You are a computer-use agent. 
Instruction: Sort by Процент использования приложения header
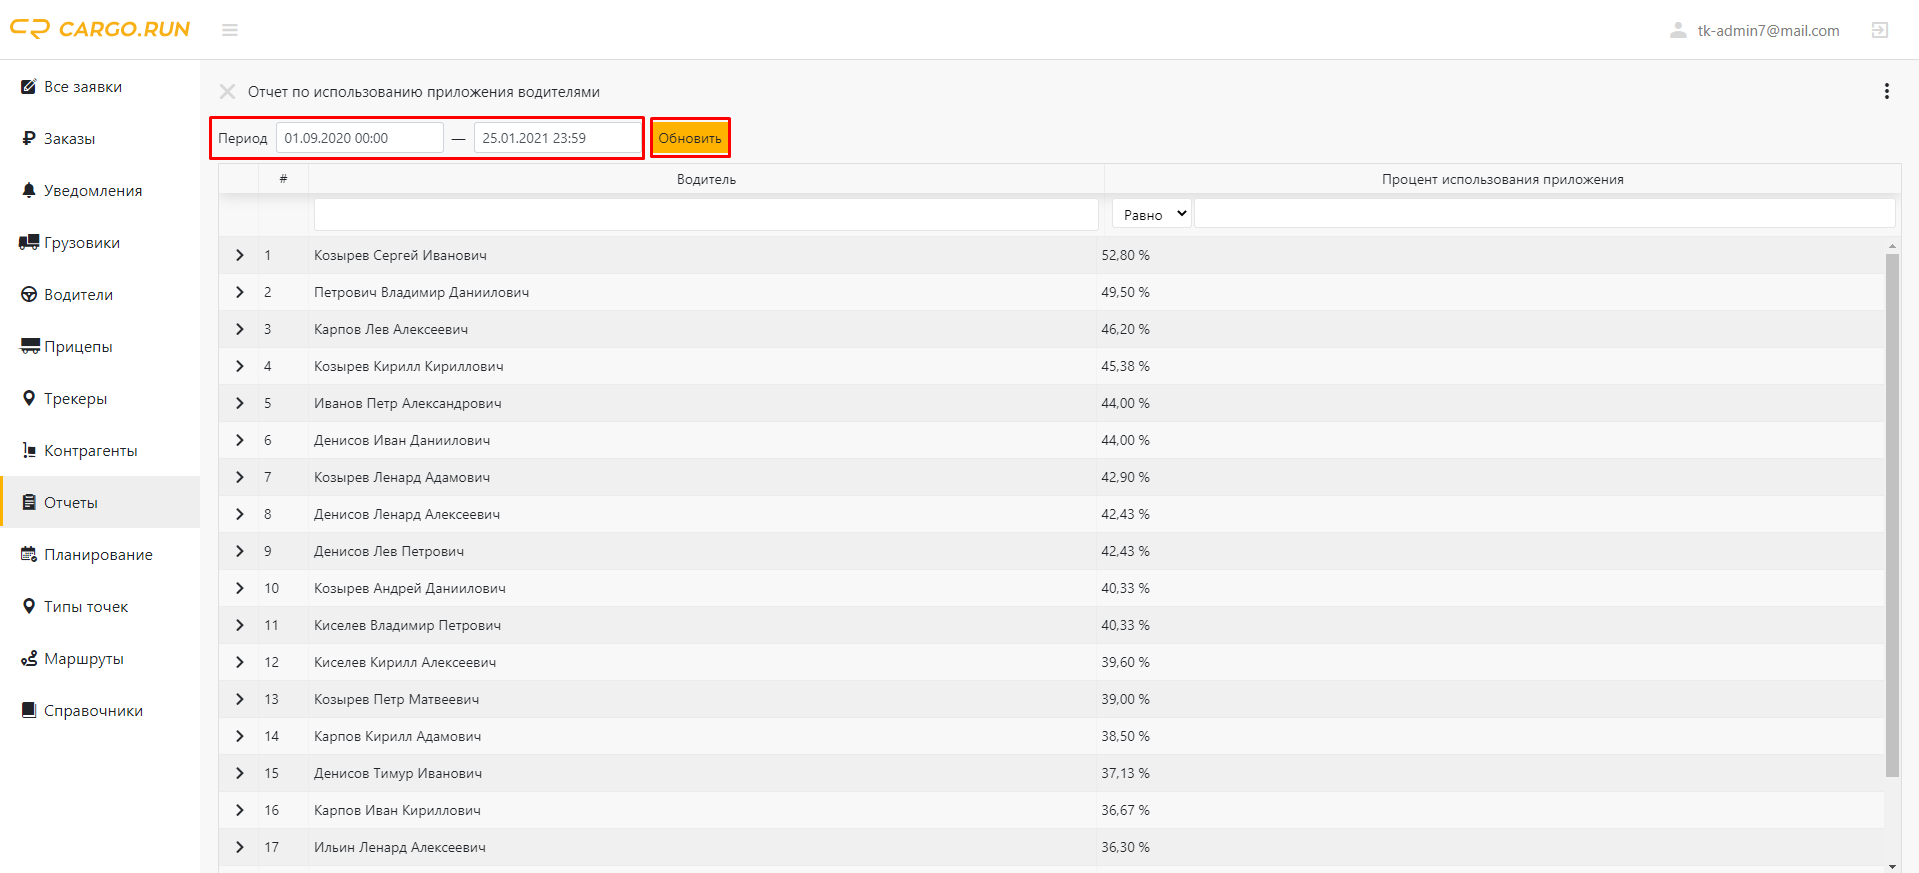coord(1502,179)
